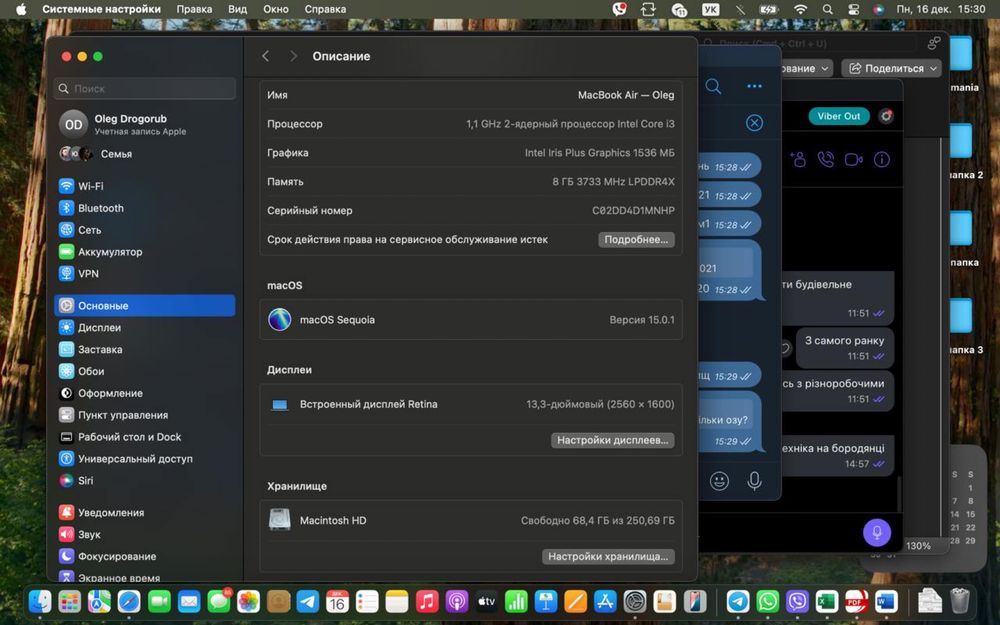Click the Macintosh HD storage row
This screenshot has height=625, width=1000.
point(471,520)
